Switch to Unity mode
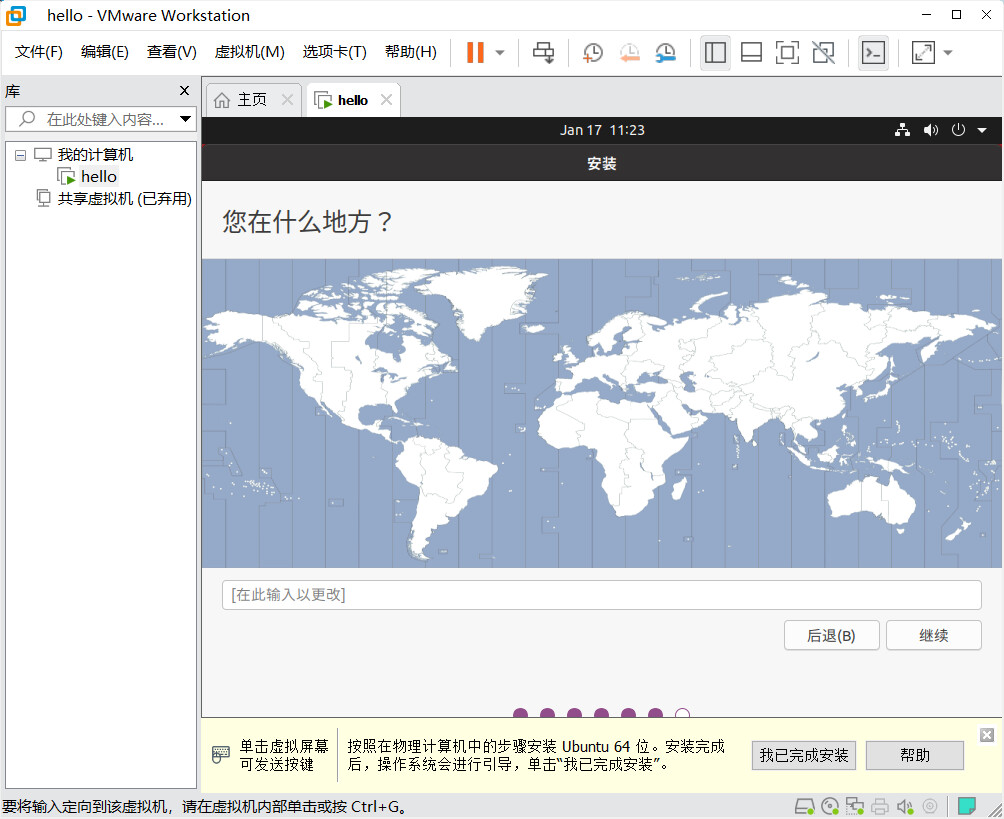 click(x=823, y=53)
